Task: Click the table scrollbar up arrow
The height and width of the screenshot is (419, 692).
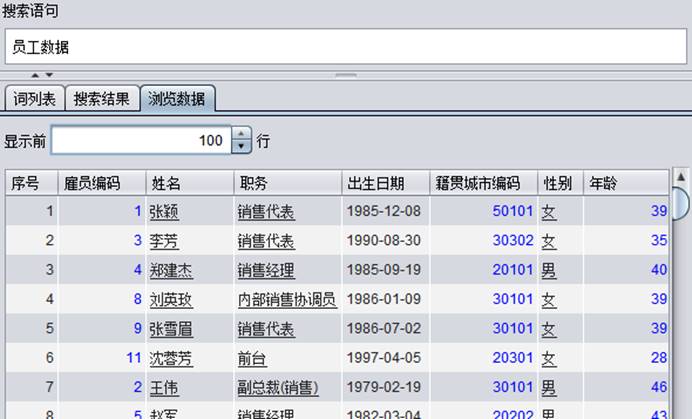Action: click(681, 178)
